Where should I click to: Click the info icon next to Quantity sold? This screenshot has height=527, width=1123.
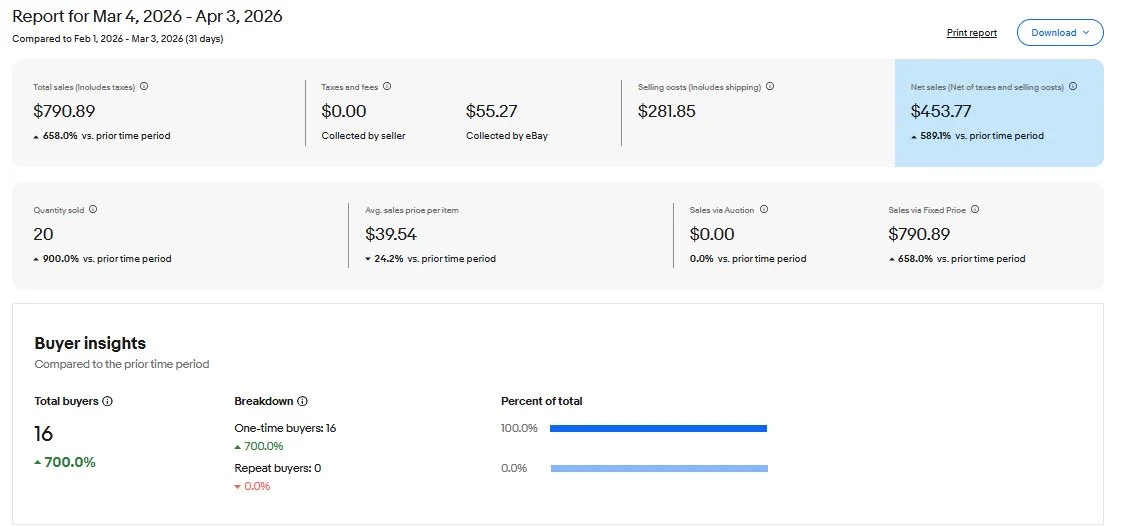pos(93,210)
